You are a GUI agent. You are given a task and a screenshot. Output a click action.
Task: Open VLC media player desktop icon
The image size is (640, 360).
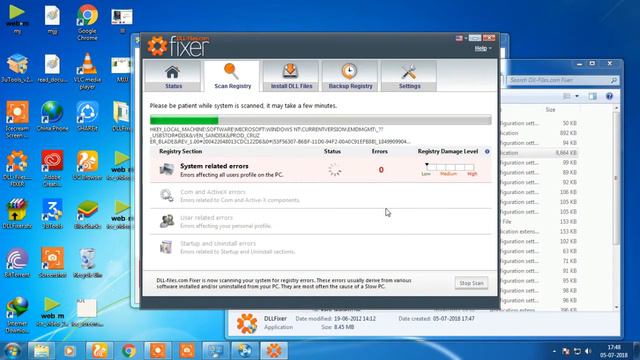click(x=87, y=71)
